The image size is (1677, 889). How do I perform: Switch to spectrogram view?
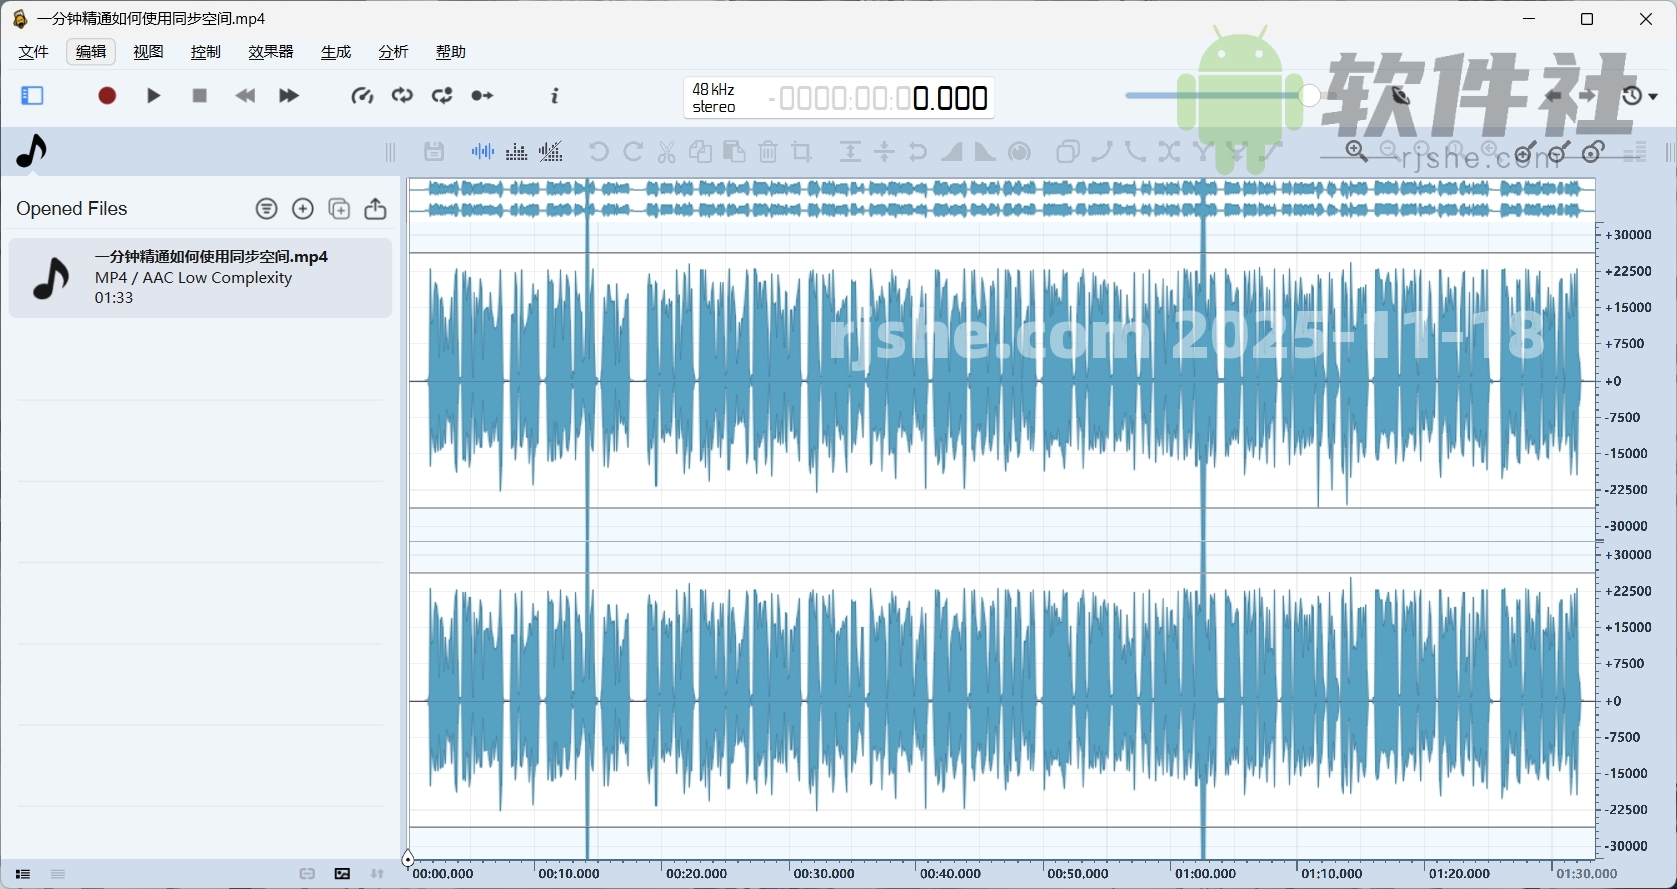(516, 152)
